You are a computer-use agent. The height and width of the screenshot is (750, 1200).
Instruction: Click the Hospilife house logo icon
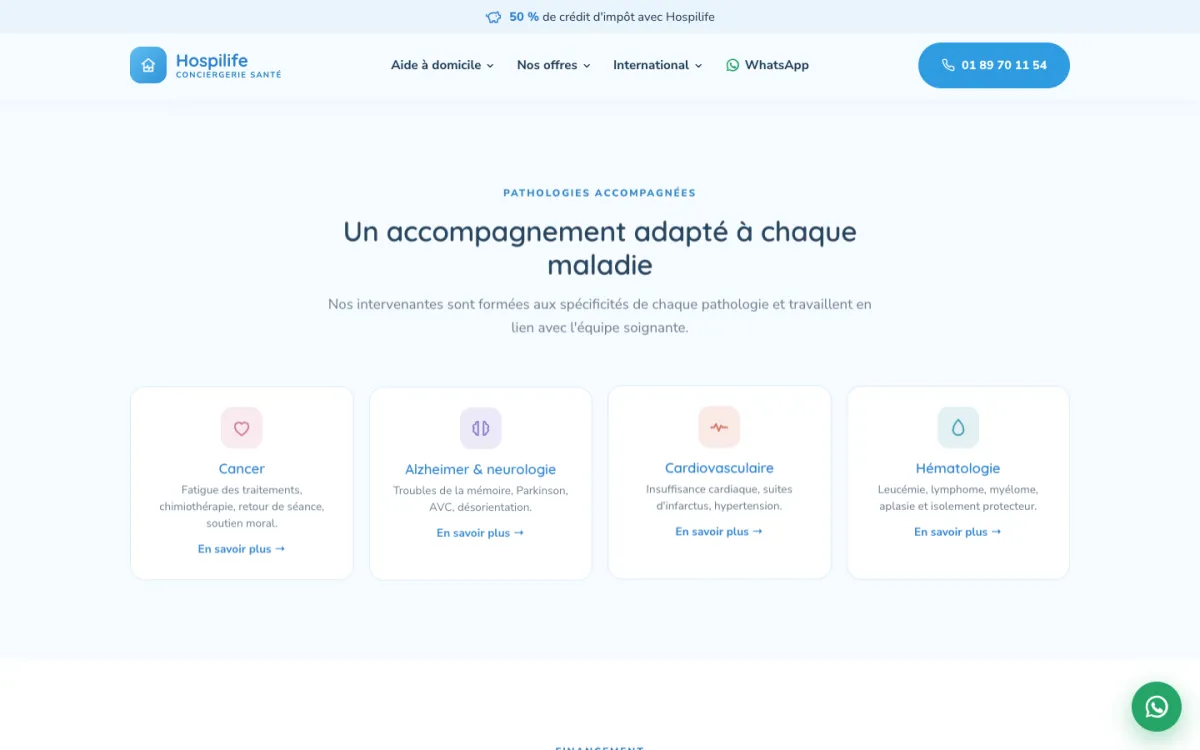tap(148, 65)
